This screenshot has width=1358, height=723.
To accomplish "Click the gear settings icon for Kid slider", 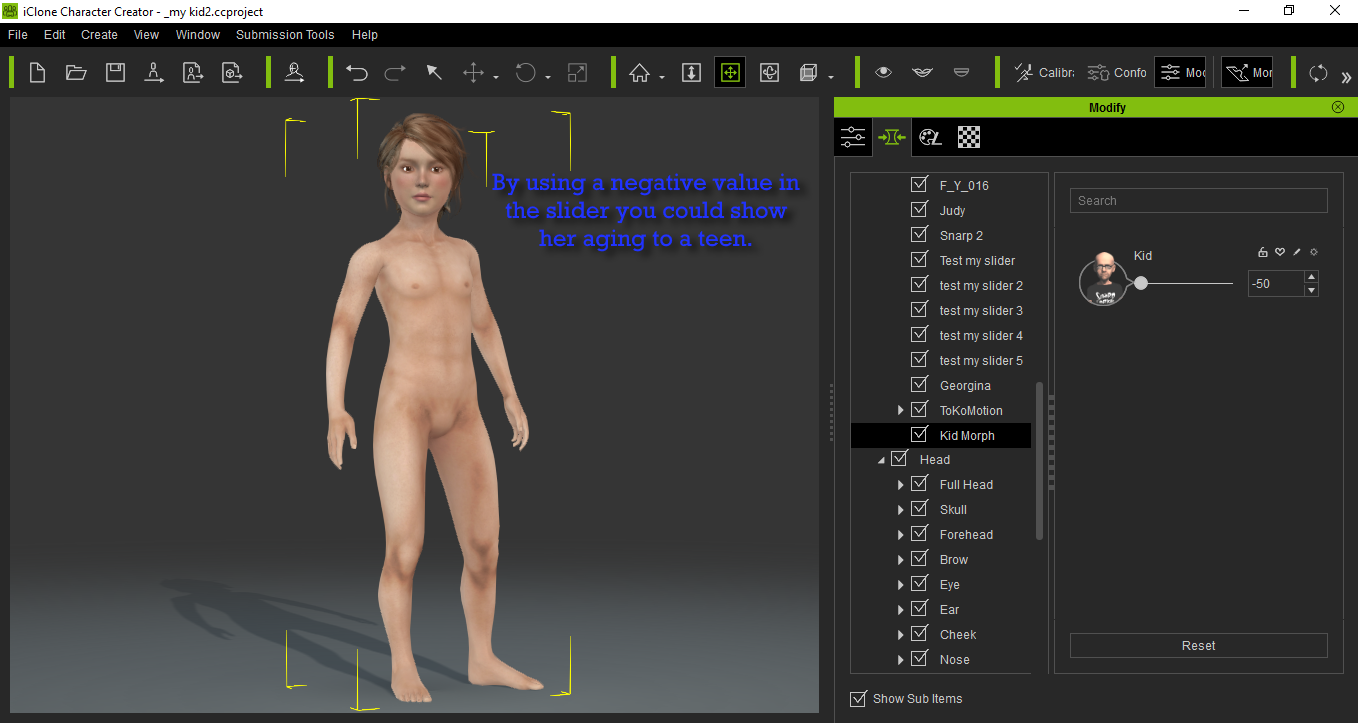I will [1313, 252].
